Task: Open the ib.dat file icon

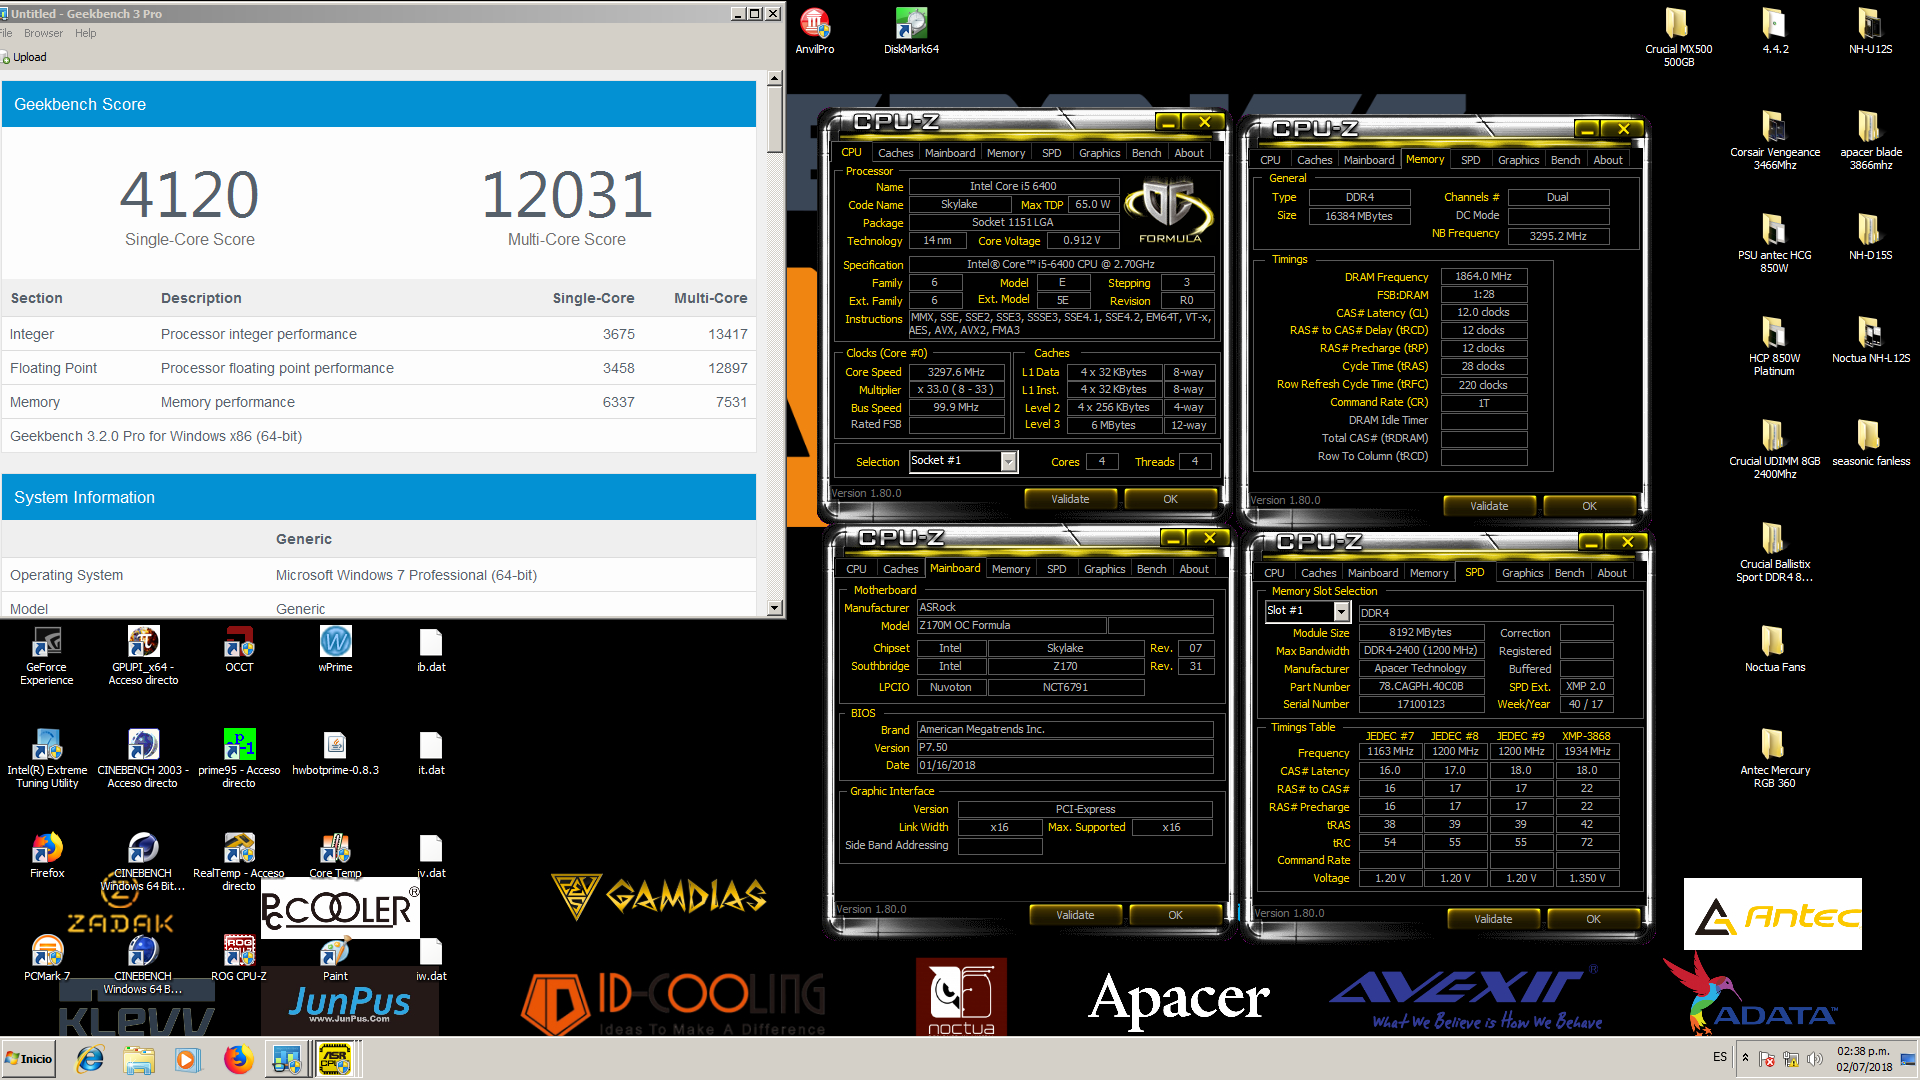Action: (x=431, y=649)
